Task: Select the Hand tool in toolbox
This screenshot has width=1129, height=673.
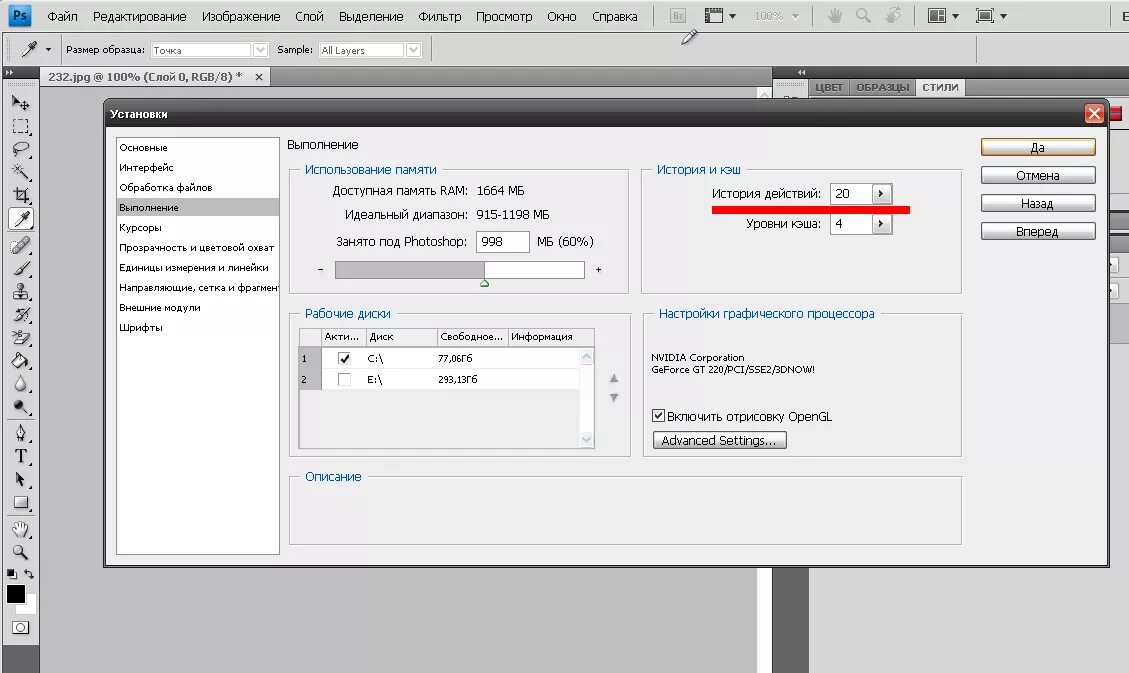Action: 20,530
